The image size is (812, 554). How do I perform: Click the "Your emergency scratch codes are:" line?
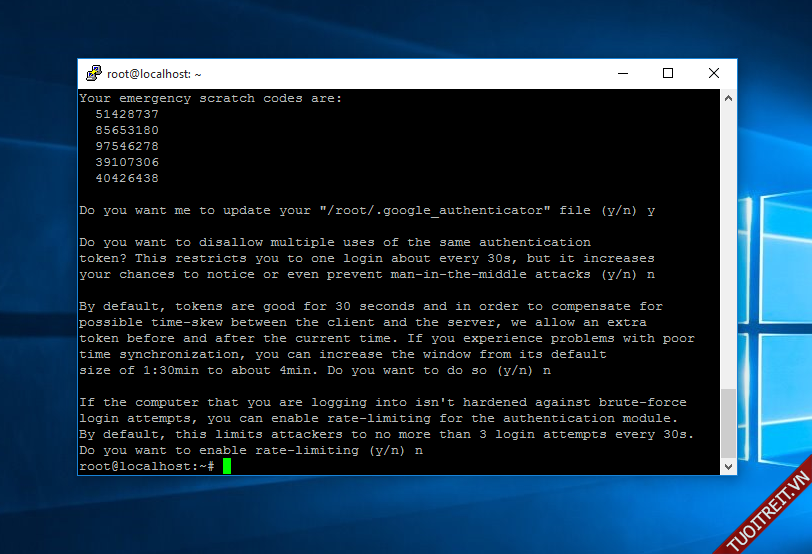[x=210, y=98]
